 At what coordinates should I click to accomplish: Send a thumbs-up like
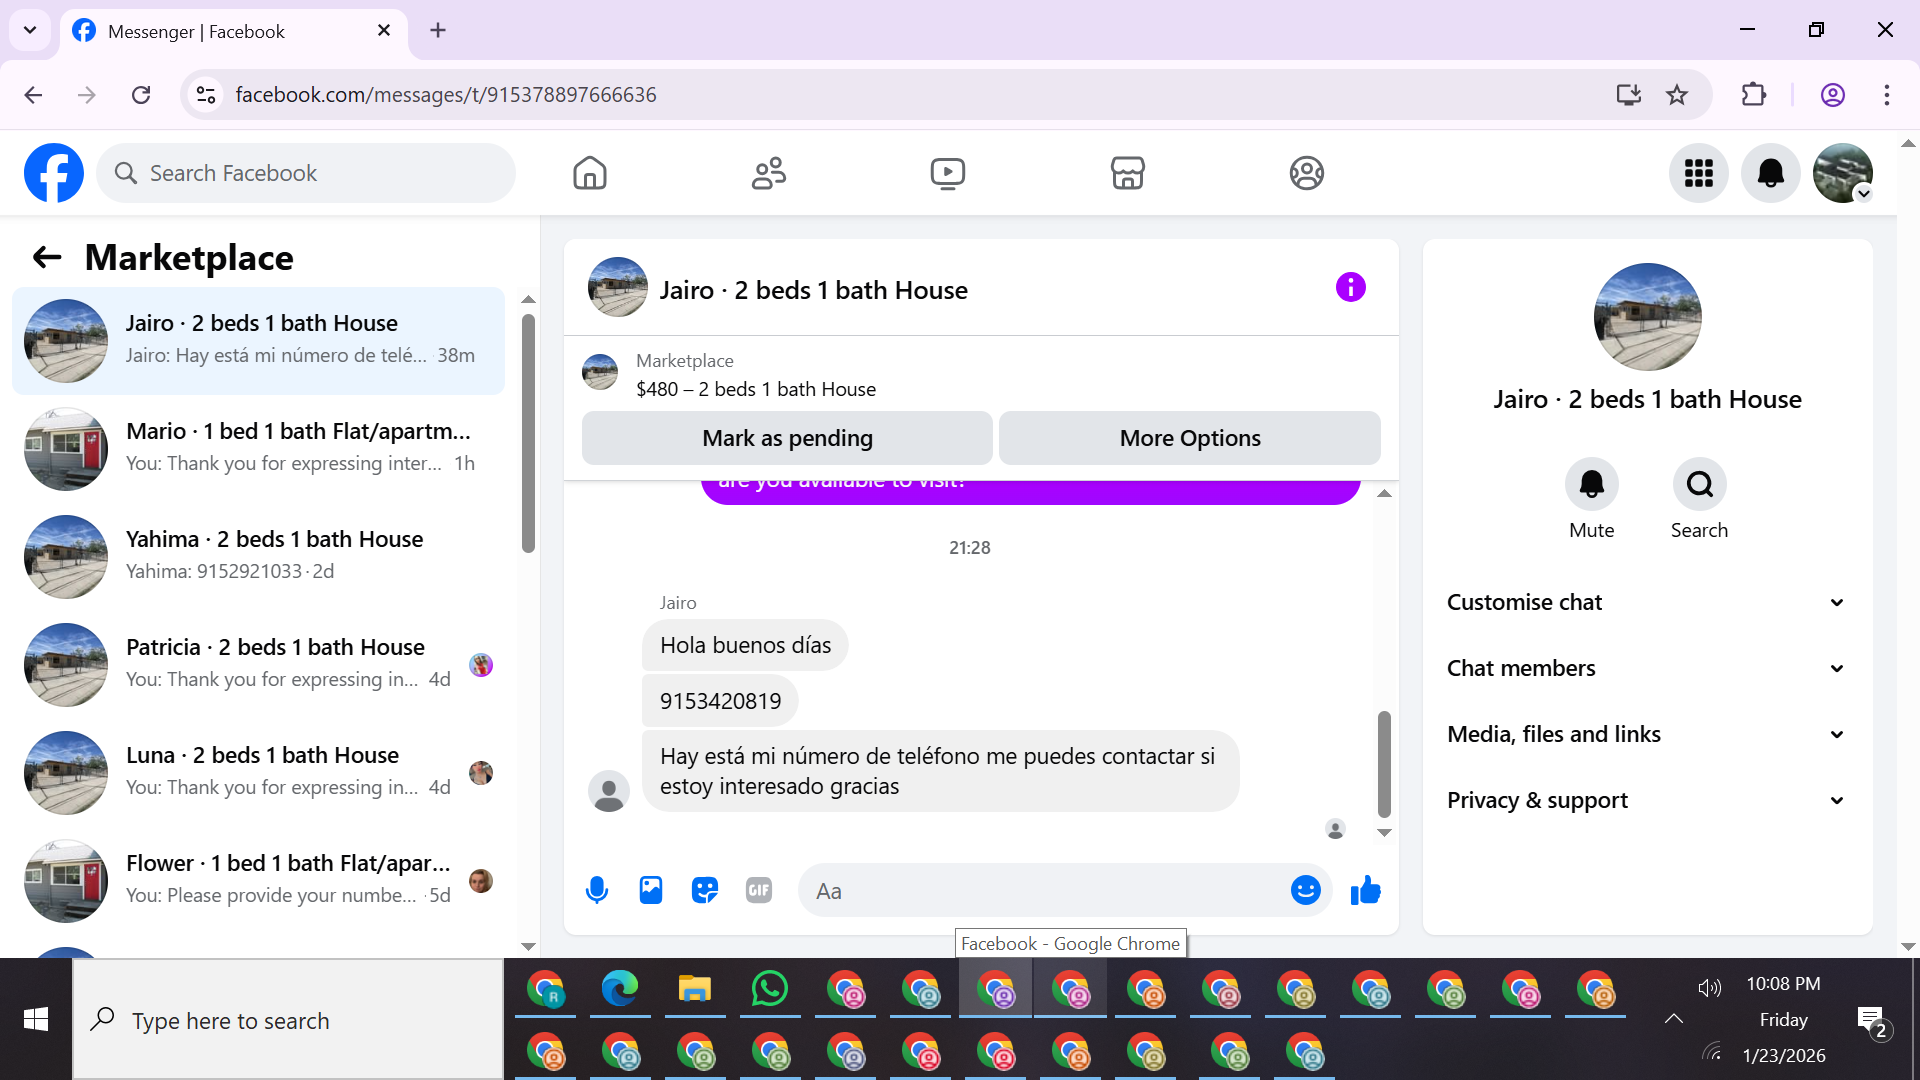1366,890
